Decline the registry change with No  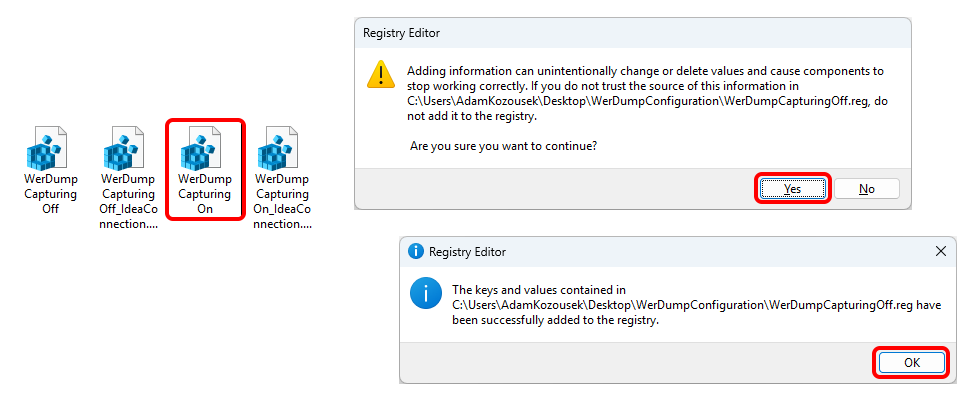(866, 188)
